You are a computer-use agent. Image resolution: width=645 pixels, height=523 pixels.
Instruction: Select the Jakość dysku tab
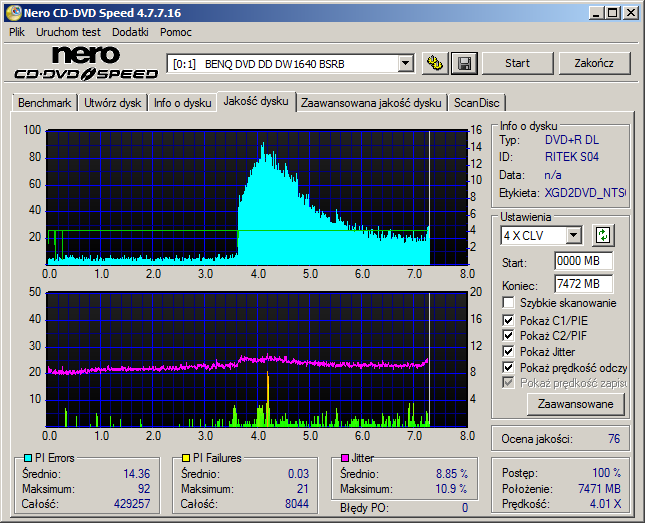click(256, 101)
